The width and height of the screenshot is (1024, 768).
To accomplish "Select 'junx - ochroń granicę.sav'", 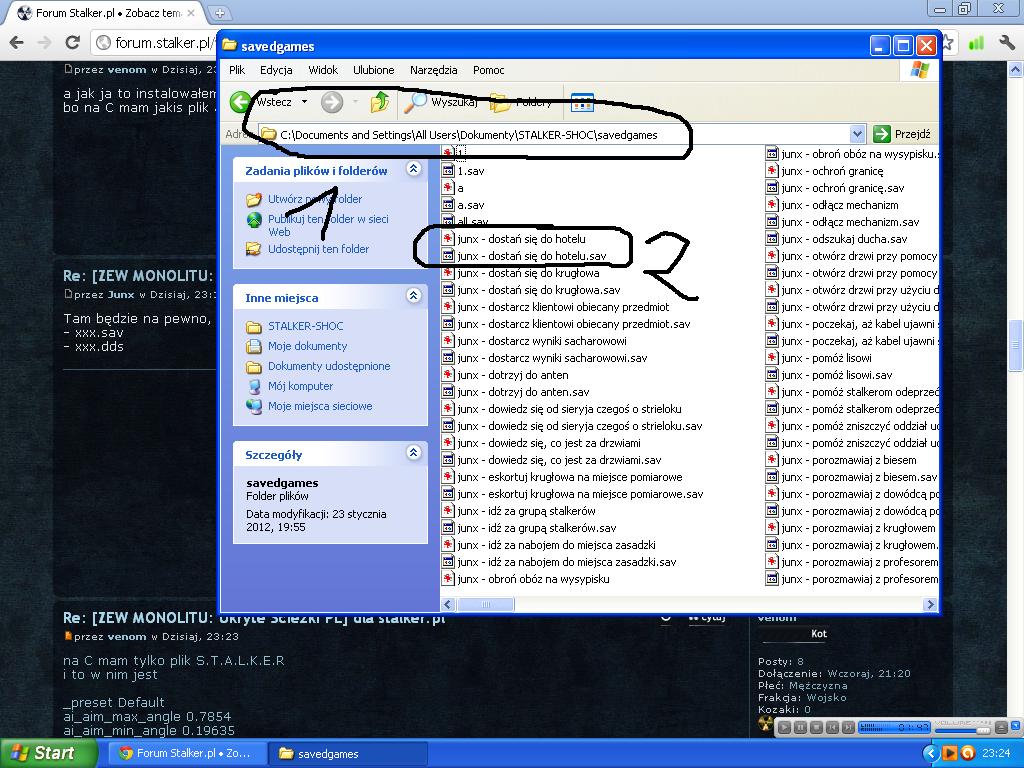I will (x=835, y=188).
